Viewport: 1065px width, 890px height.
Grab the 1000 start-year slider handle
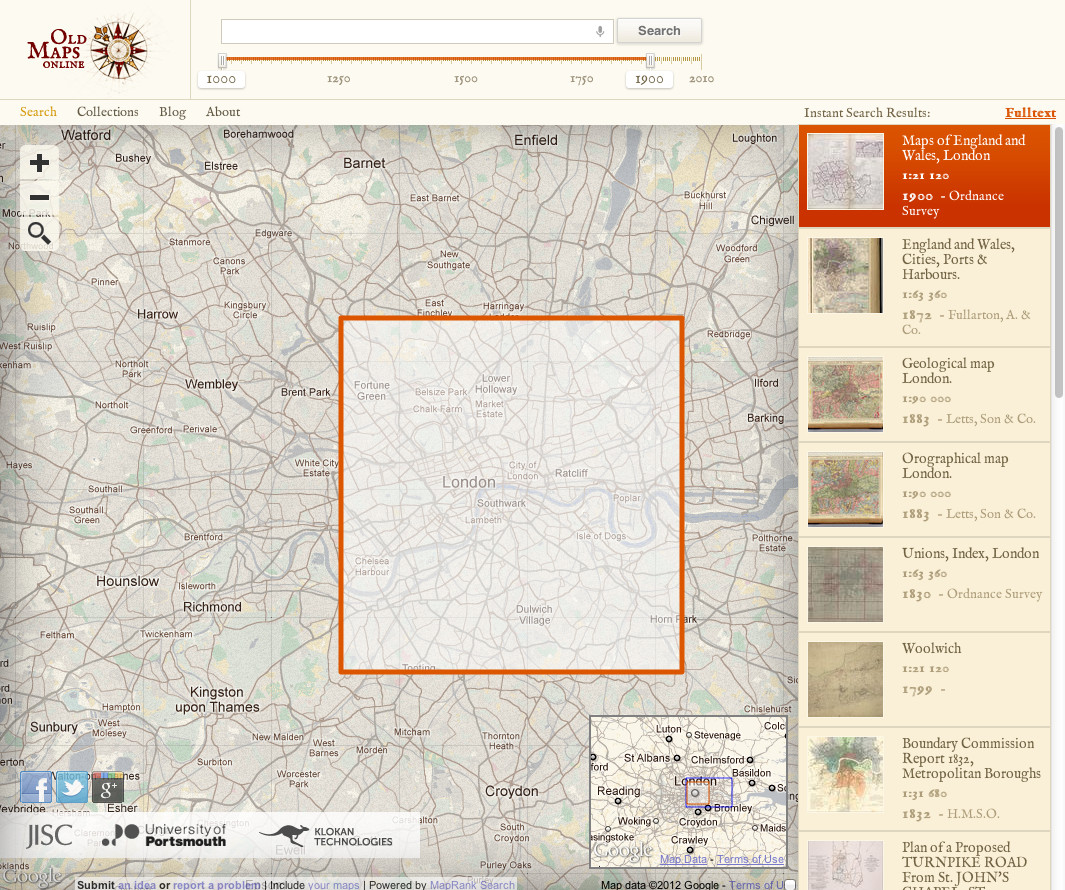click(222, 61)
